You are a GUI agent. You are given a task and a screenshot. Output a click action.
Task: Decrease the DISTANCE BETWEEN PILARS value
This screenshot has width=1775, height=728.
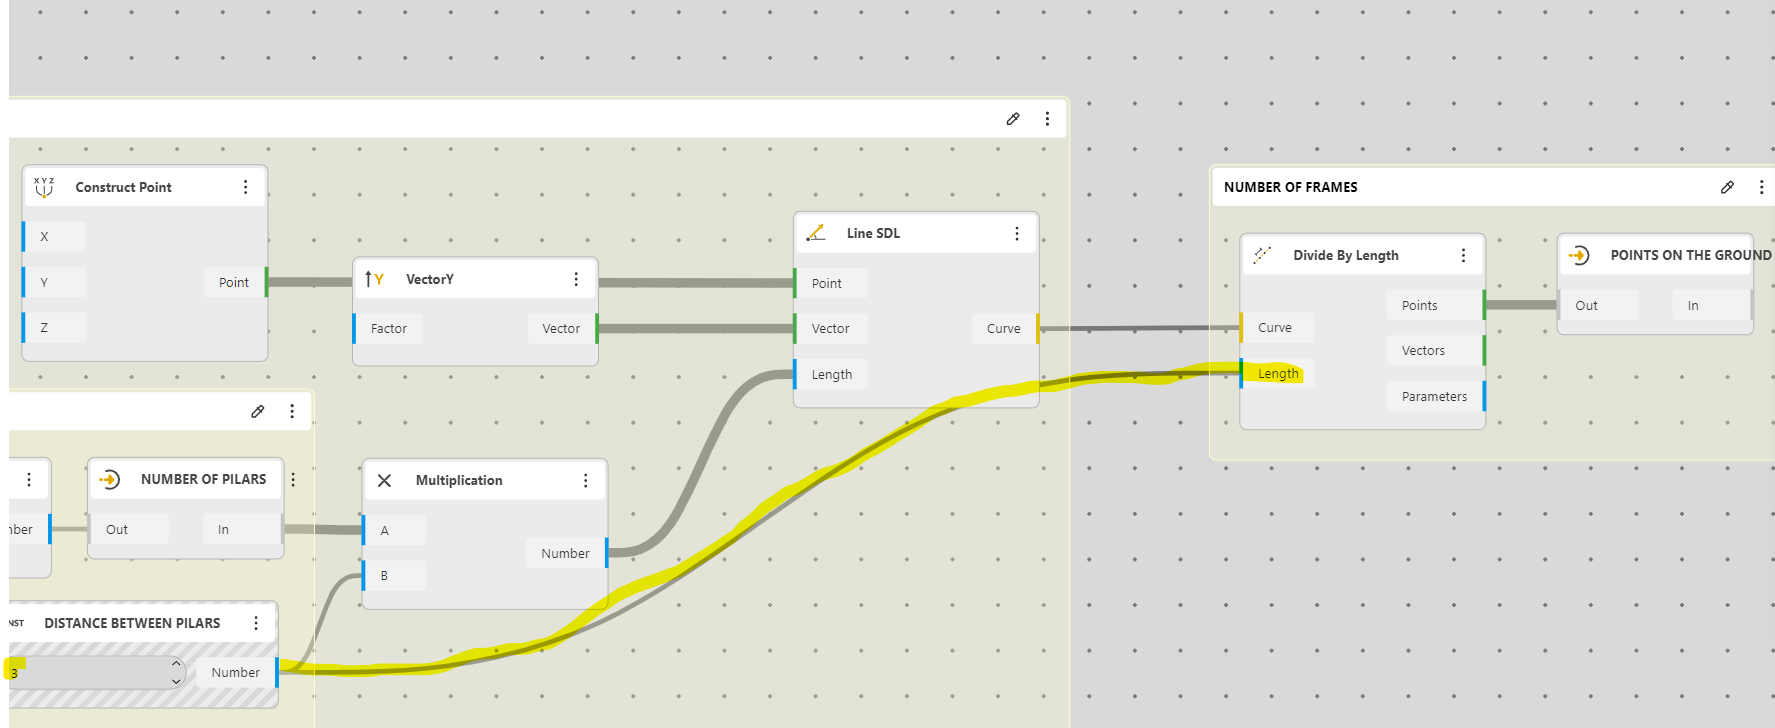click(176, 681)
